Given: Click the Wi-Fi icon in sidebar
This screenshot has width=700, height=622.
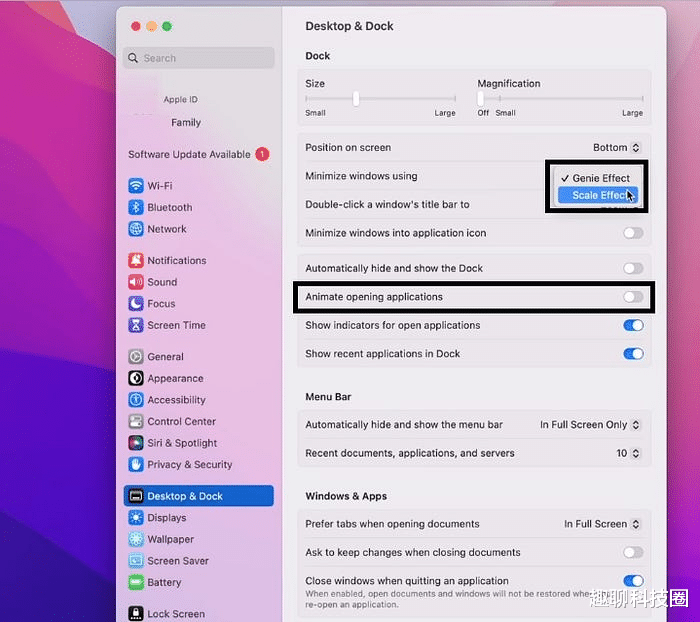Looking at the screenshot, I should point(136,185).
